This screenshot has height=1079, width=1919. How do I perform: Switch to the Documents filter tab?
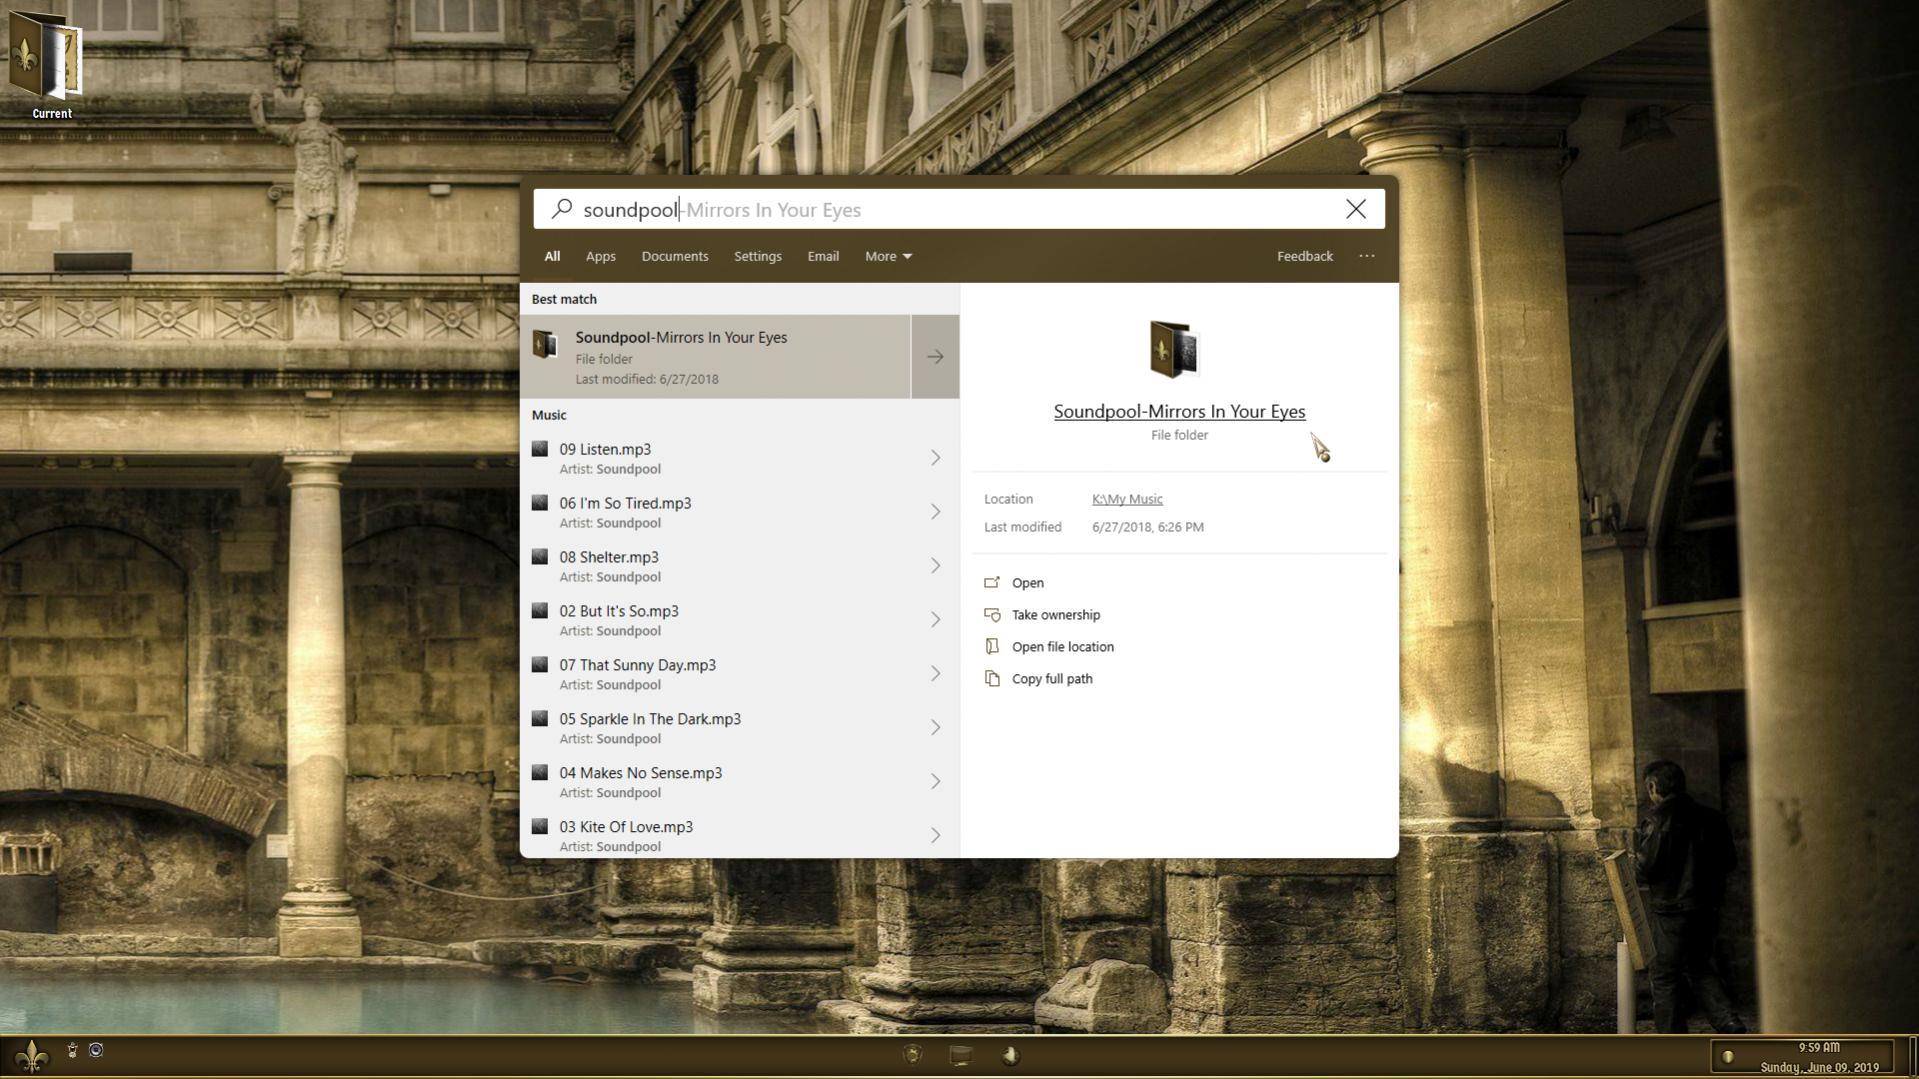coord(675,256)
